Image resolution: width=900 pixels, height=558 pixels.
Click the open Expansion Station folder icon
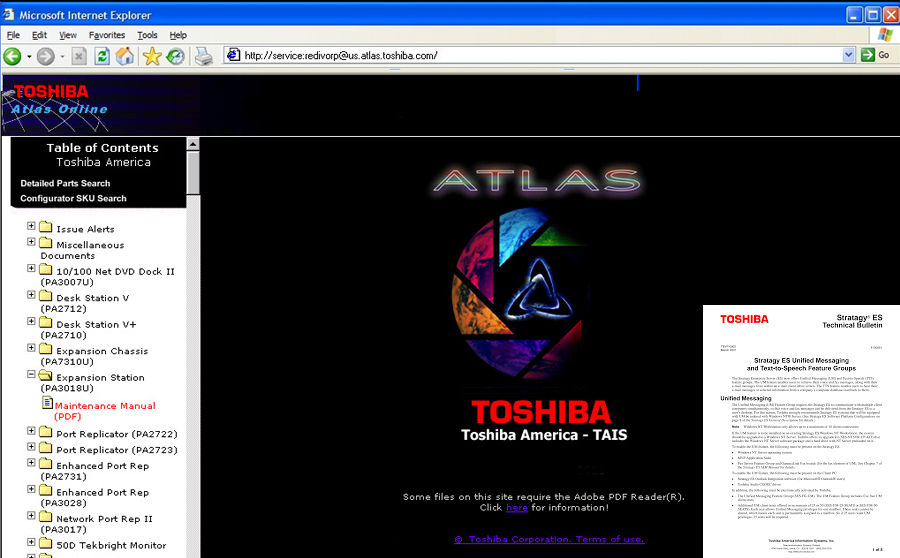click(46, 375)
